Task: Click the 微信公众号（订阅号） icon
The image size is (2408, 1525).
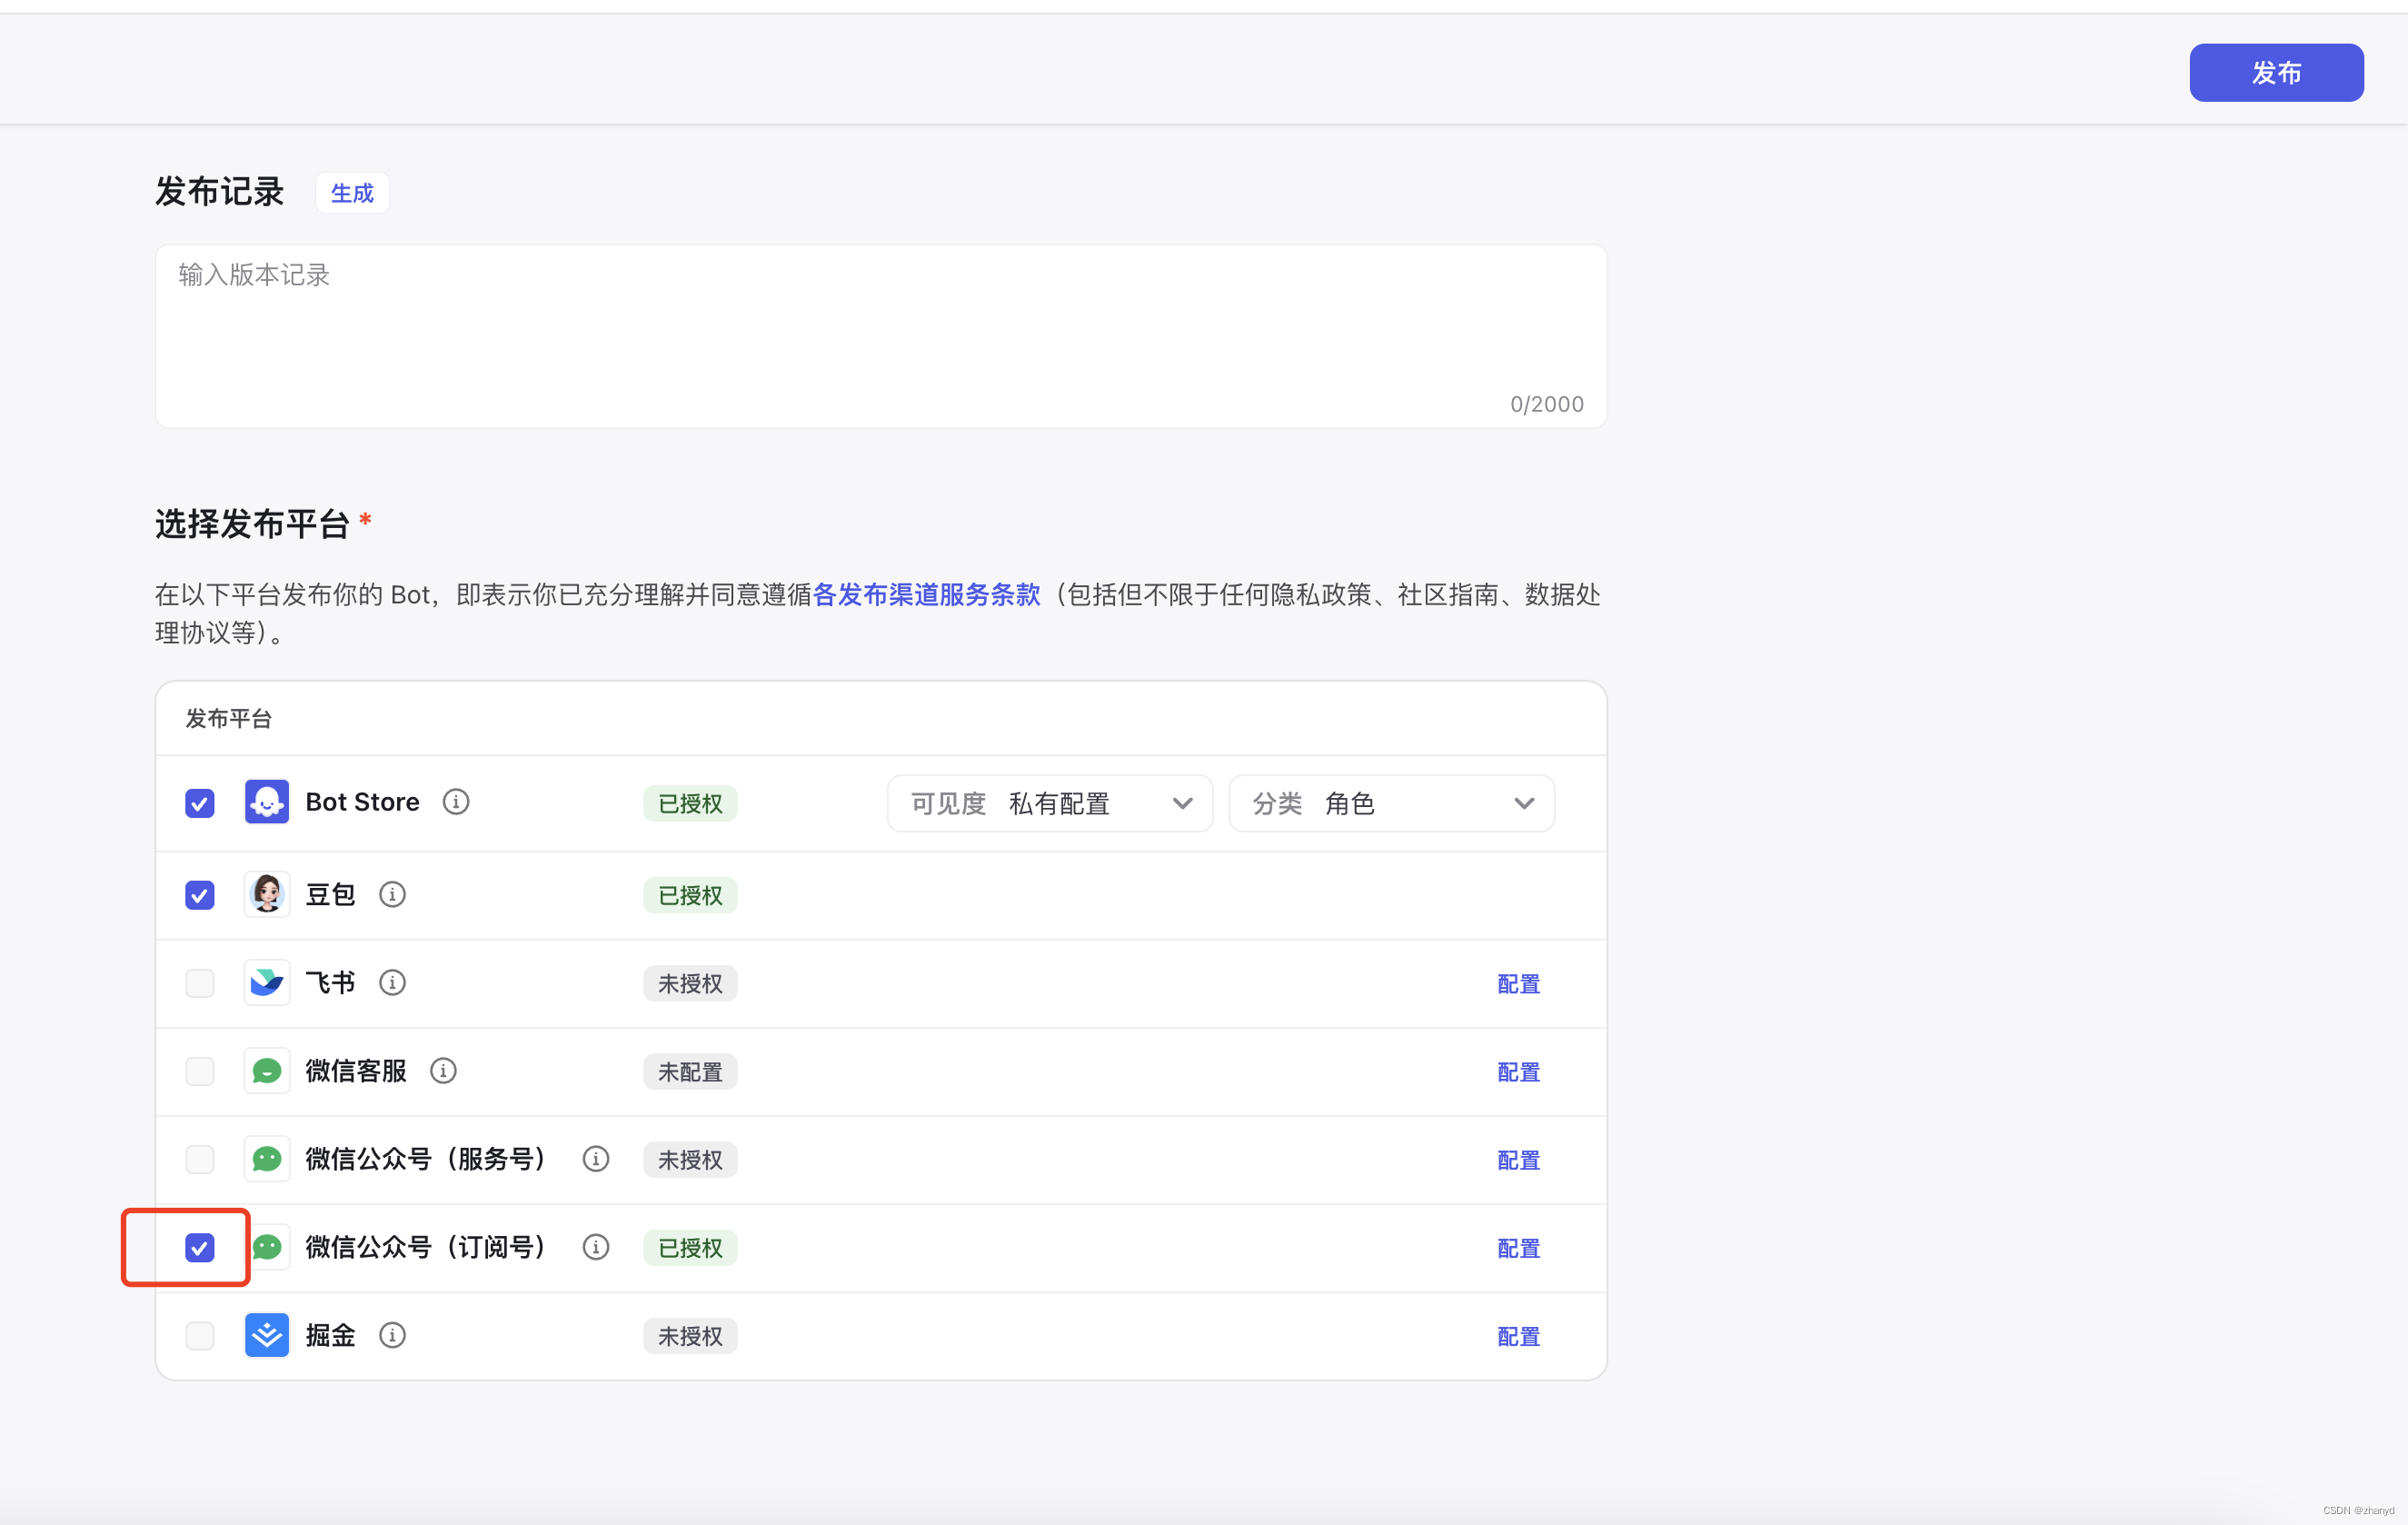Action: (x=267, y=1247)
